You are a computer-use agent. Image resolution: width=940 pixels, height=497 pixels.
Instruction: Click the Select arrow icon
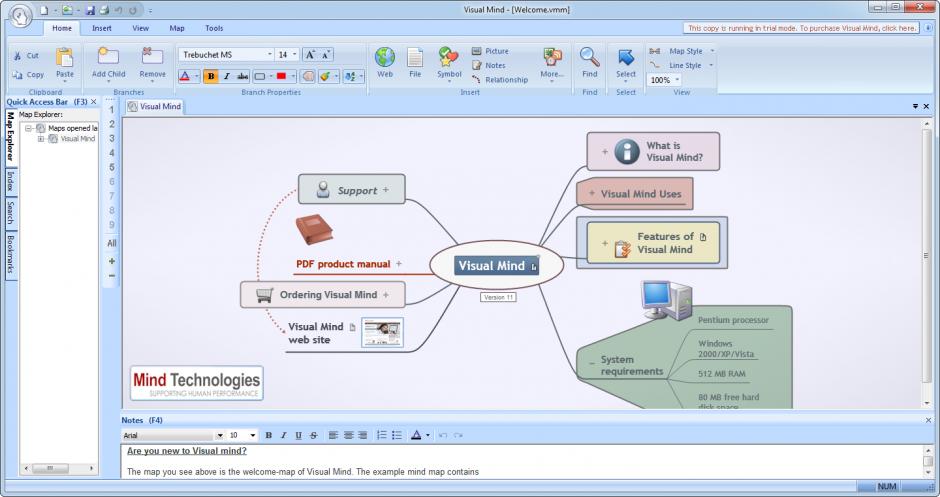pos(626,58)
